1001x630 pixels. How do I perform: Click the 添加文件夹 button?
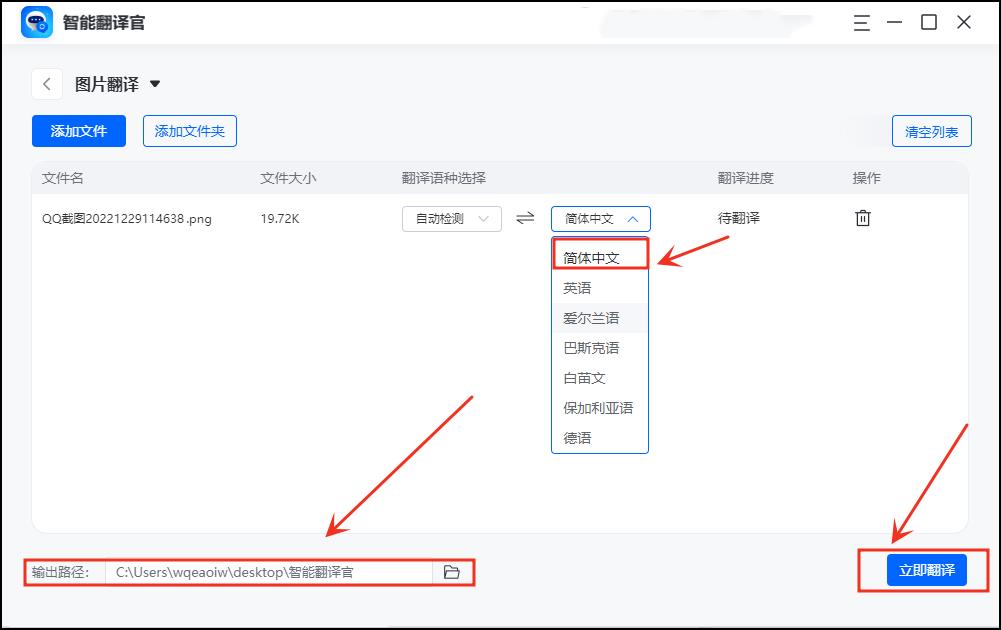[x=190, y=131]
